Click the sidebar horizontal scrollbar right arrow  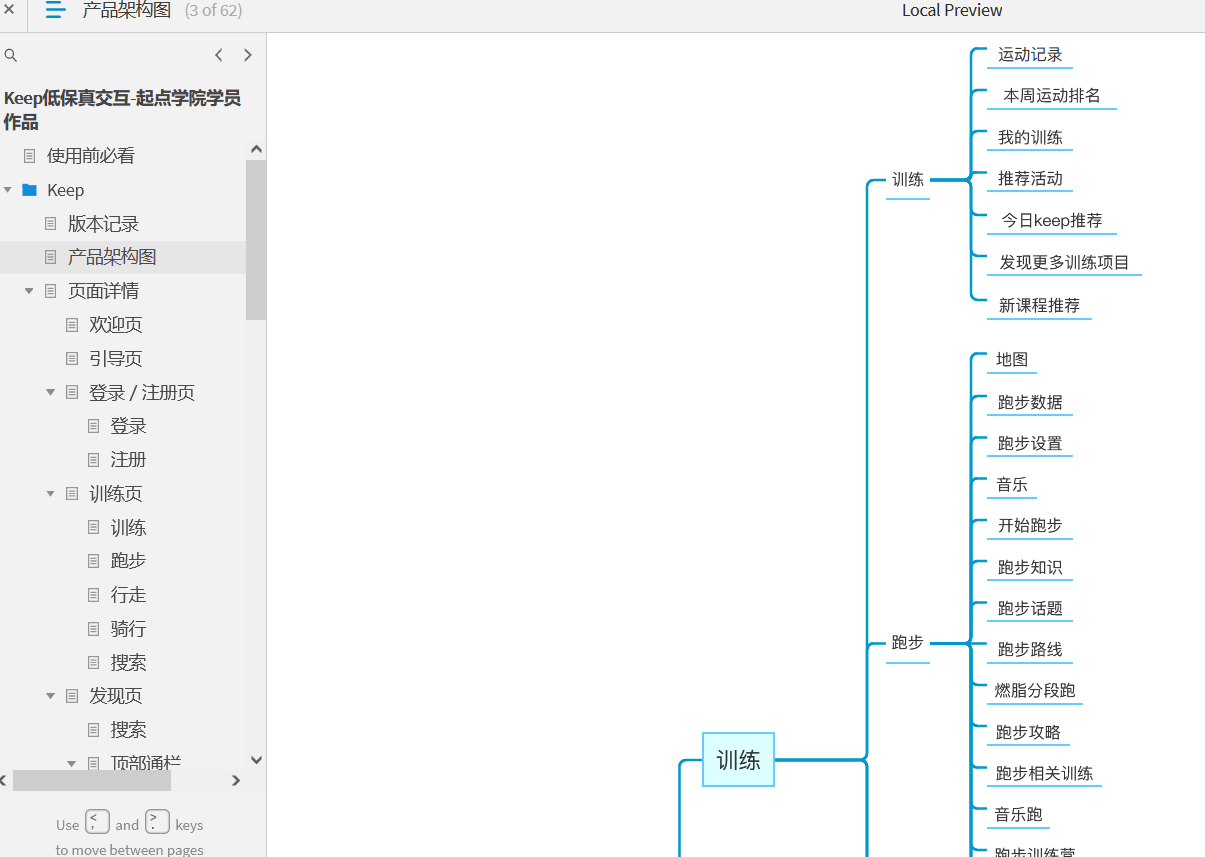(x=236, y=780)
